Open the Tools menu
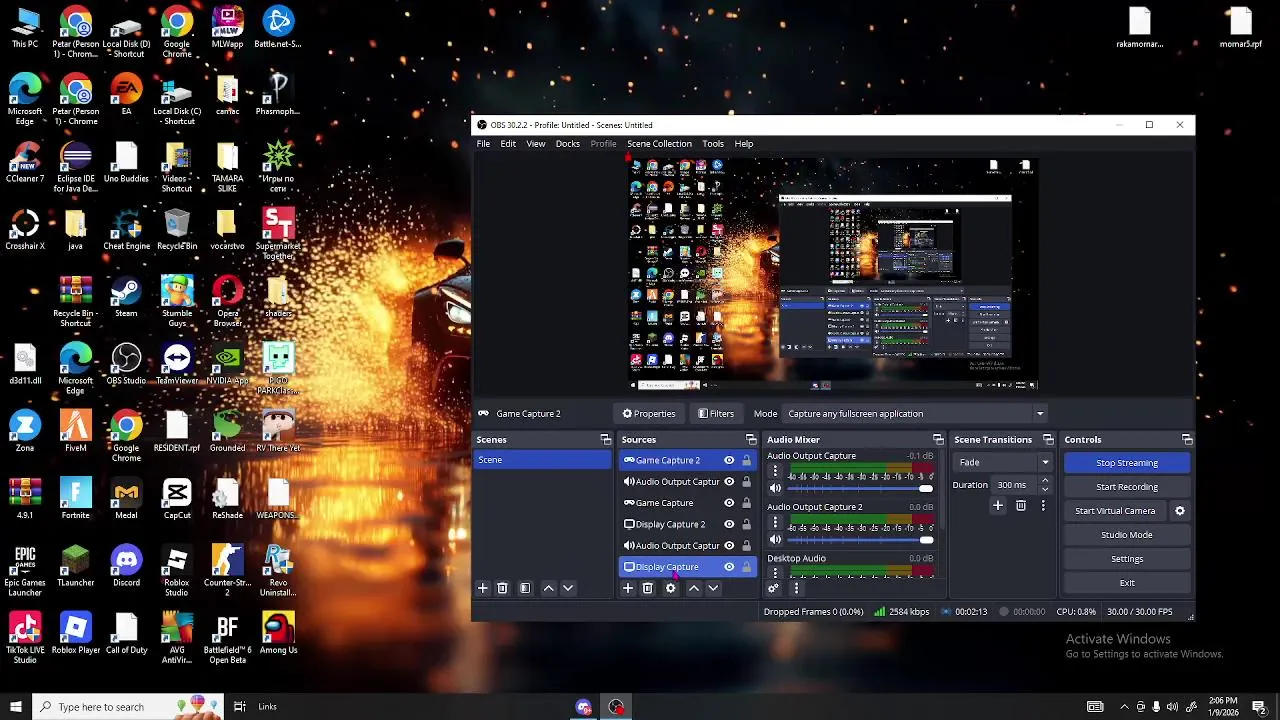1280x720 pixels. point(713,144)
